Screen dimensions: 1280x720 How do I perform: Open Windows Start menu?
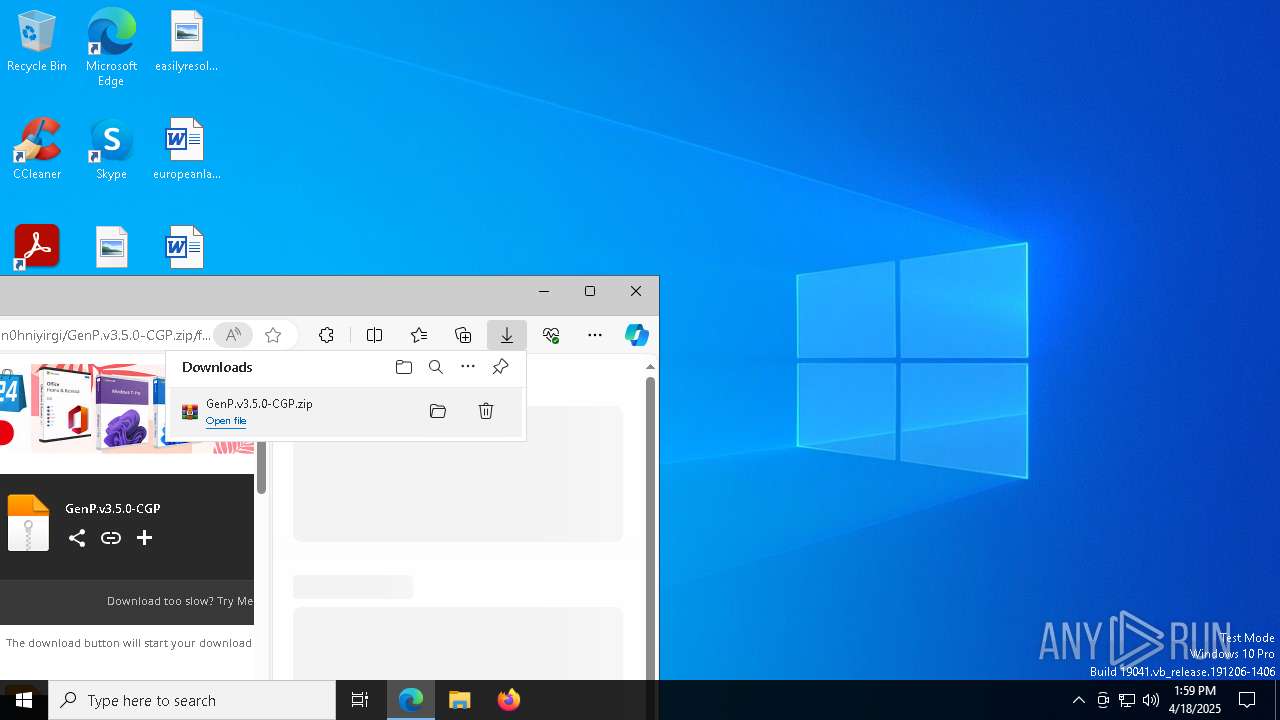point(24,700)
